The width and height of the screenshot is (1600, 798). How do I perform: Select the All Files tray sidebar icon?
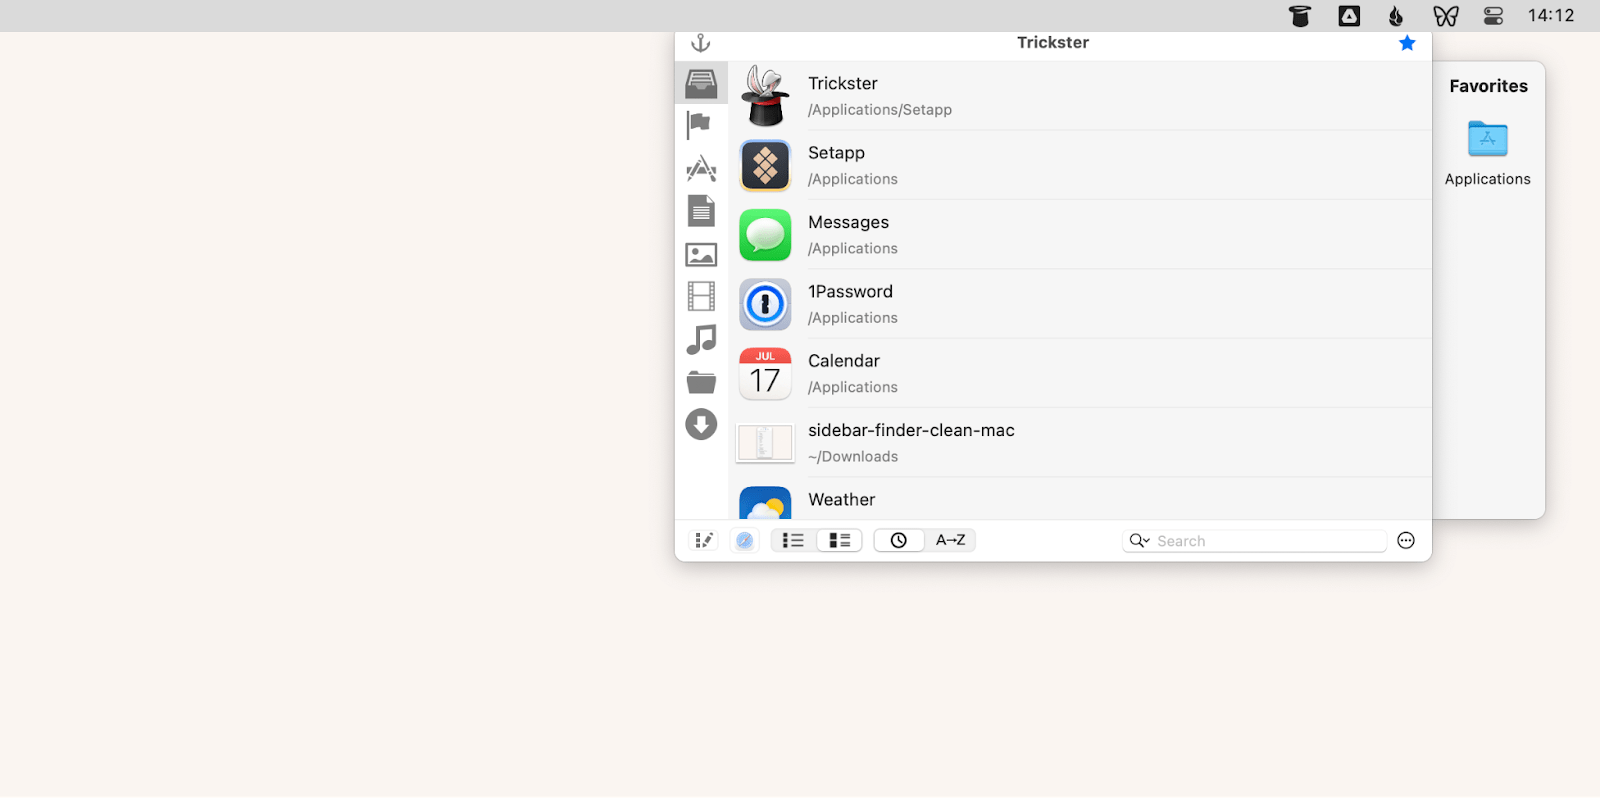(x=701, y=83)
